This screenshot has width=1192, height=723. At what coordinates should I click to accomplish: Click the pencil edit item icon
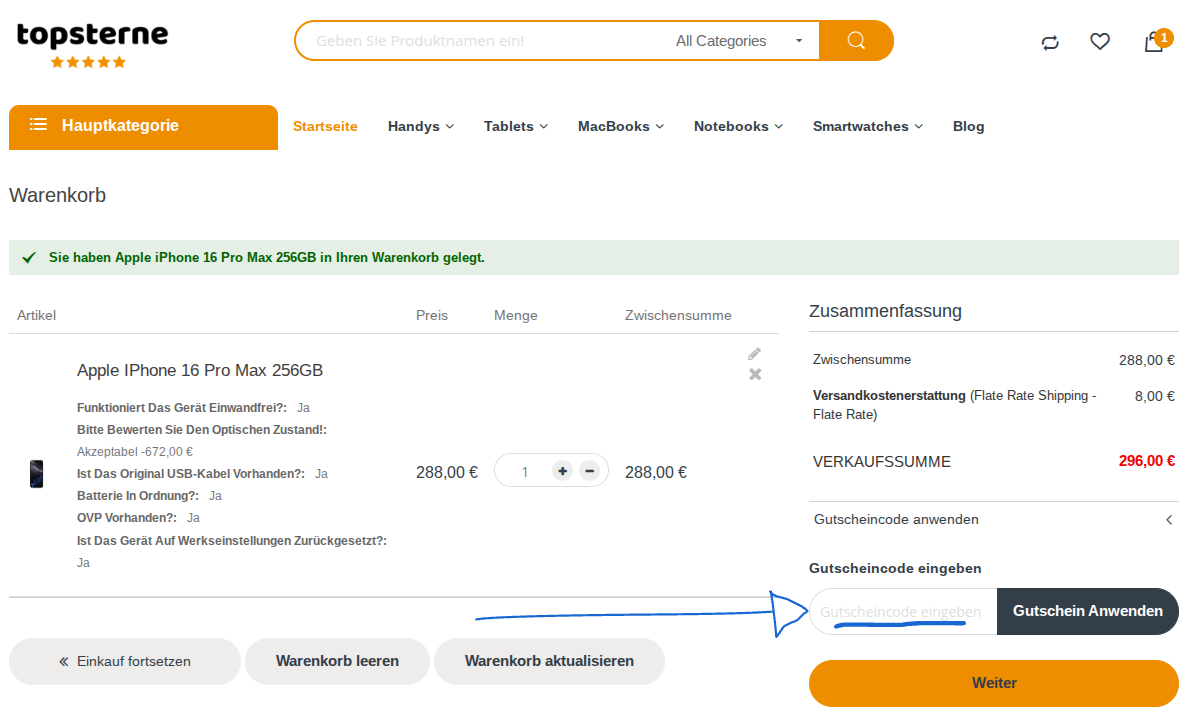pyautogui.click(x=754, y=354)
